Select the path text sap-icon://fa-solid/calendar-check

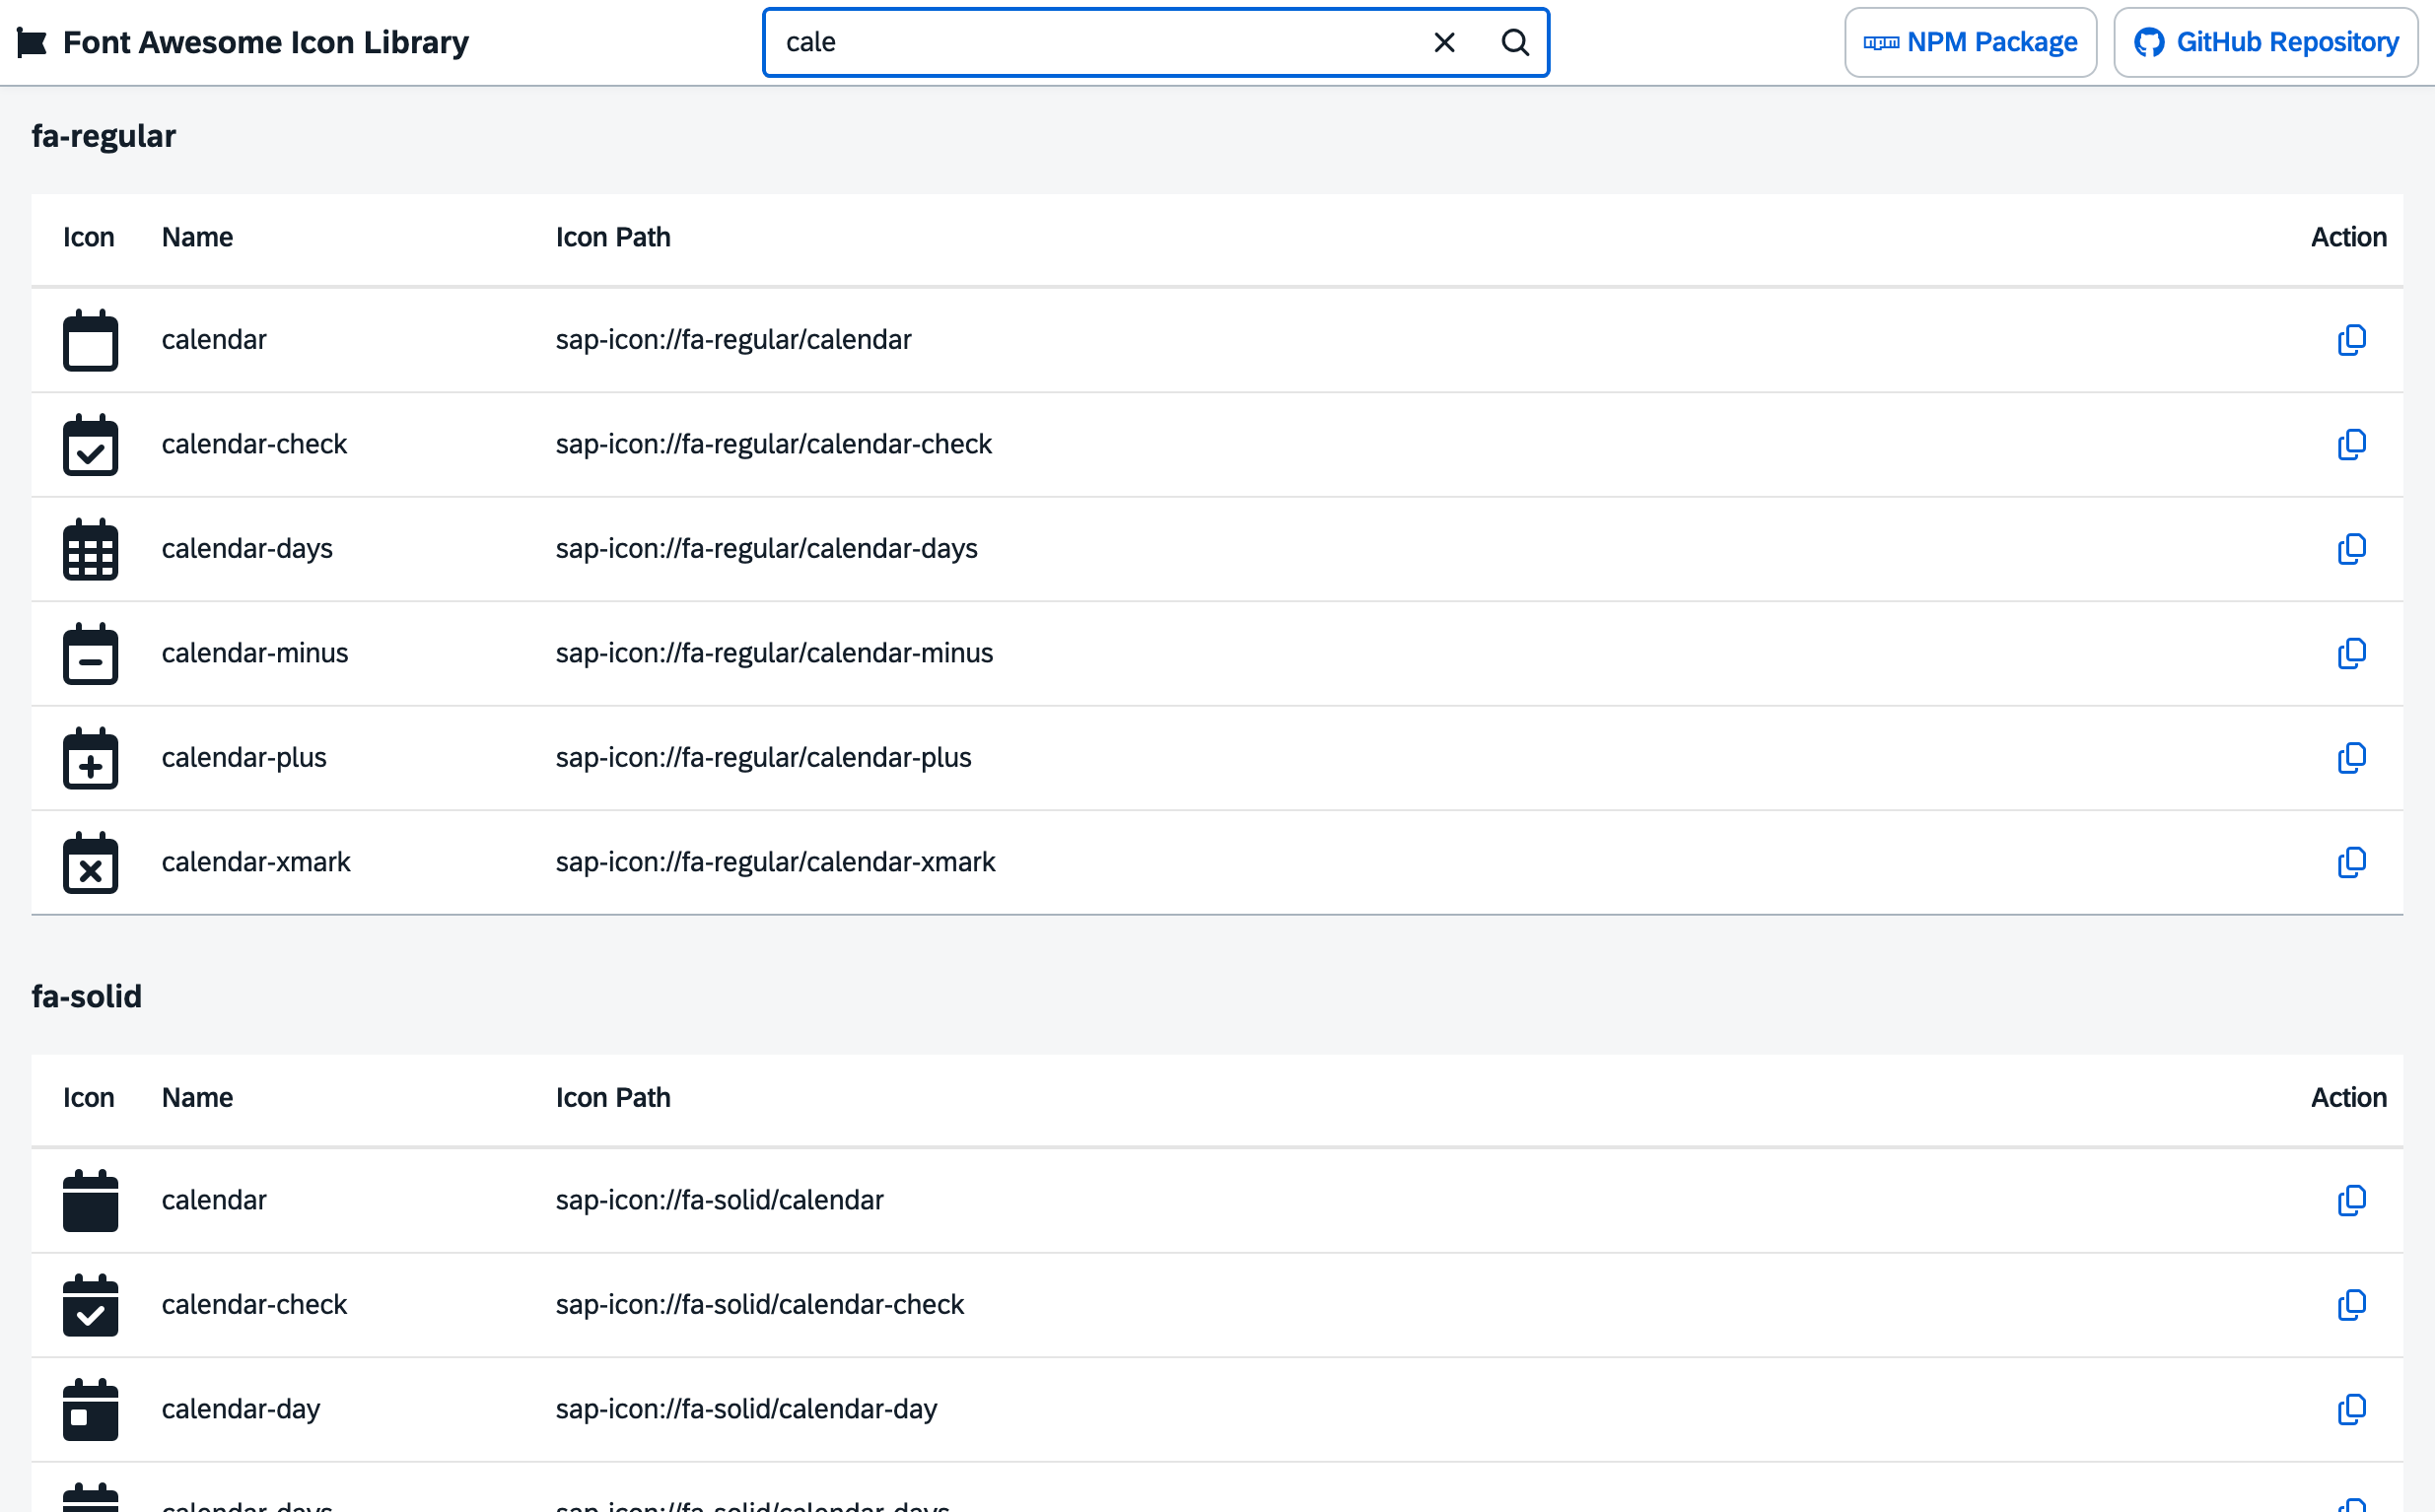(x=759, y=1305)
